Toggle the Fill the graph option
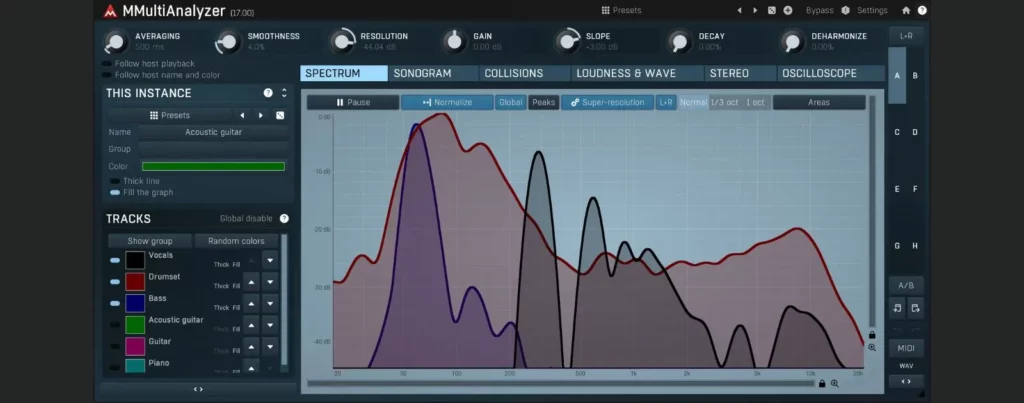 pyautogui.click(x=115, y=192)
